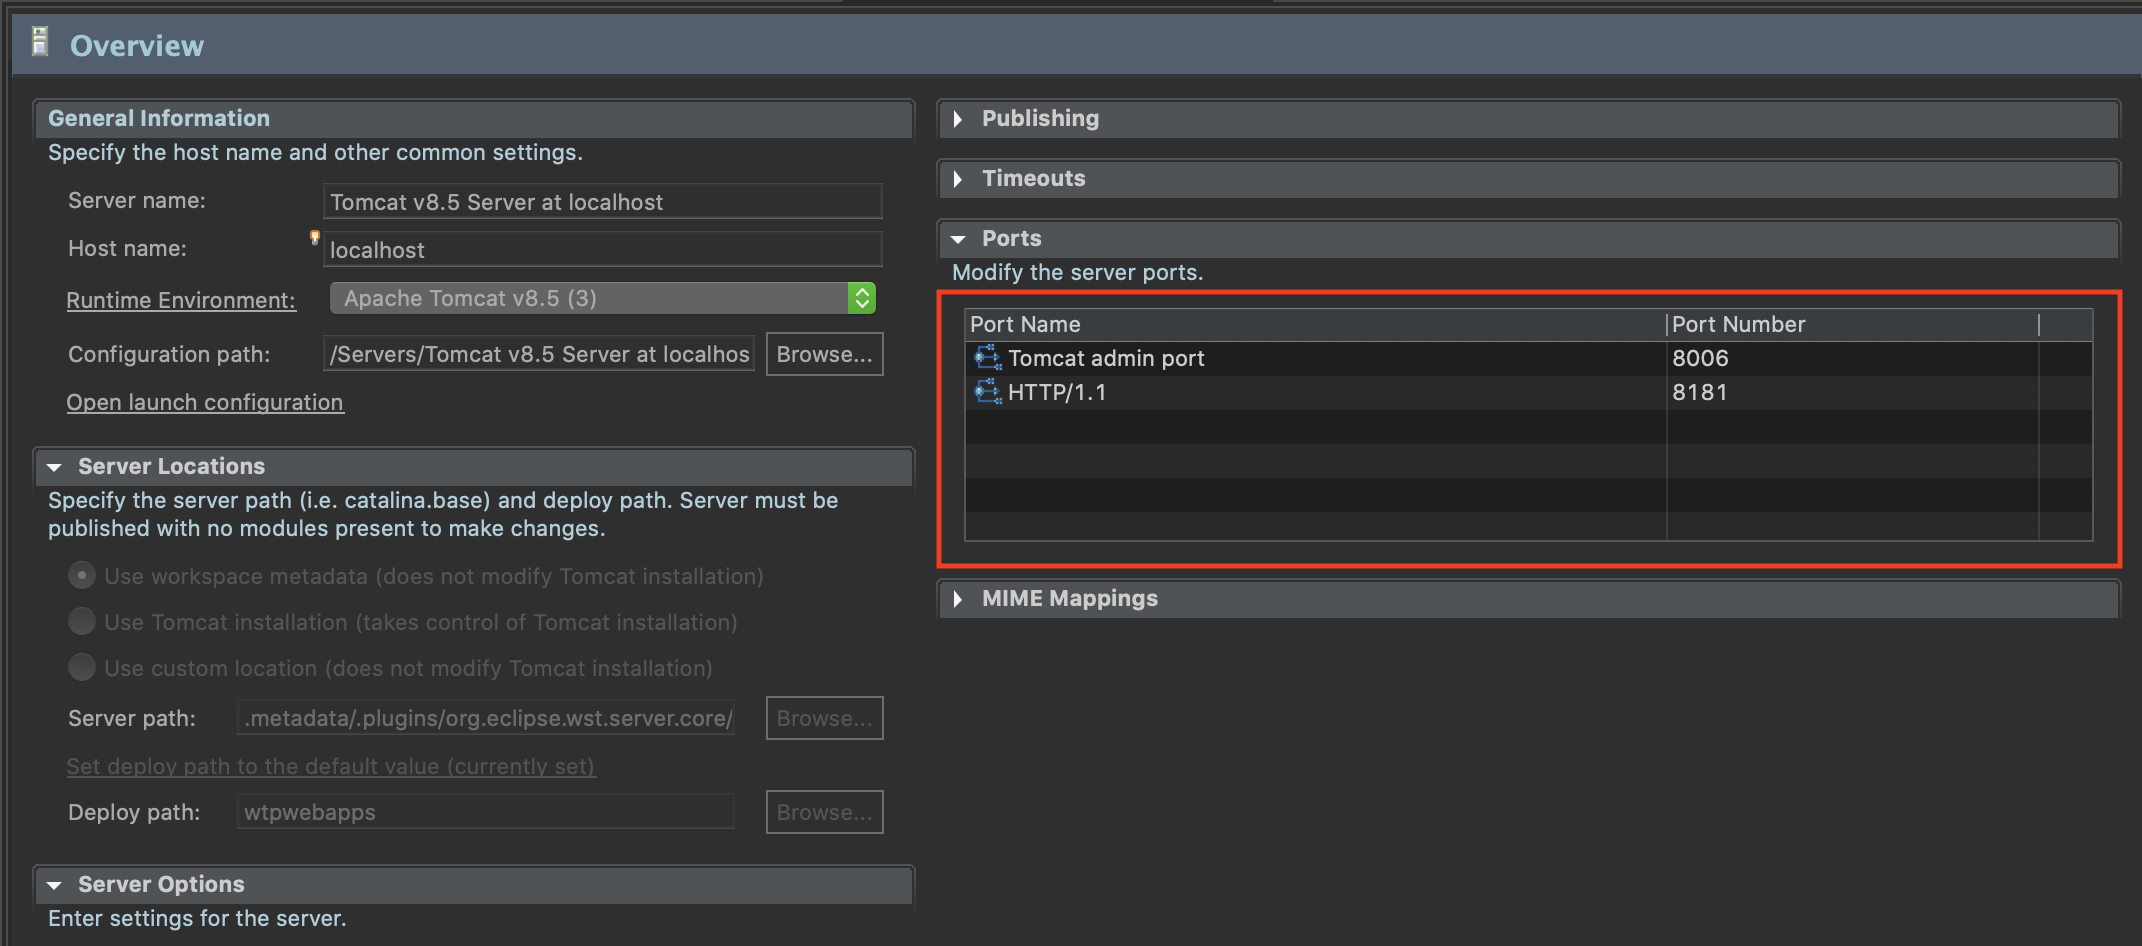The width and height of the screenshot is (2142, 946).
Task: Click the Port Number column header
Action: 1852,324
